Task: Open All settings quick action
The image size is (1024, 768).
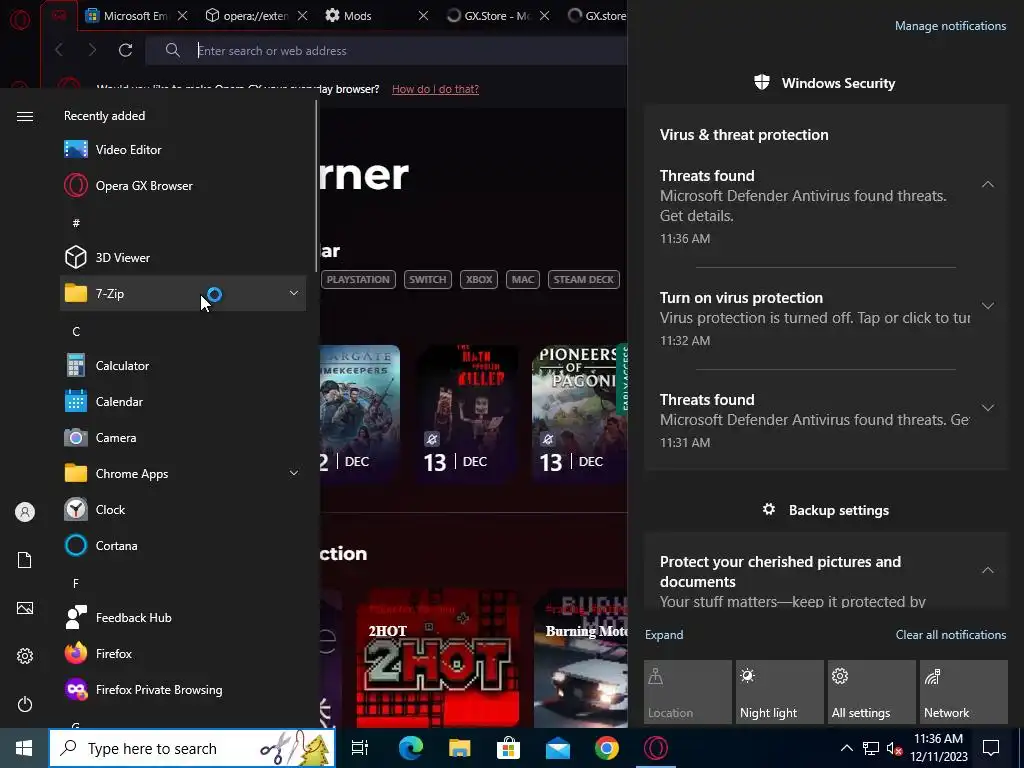Action: tap(872, 692)
